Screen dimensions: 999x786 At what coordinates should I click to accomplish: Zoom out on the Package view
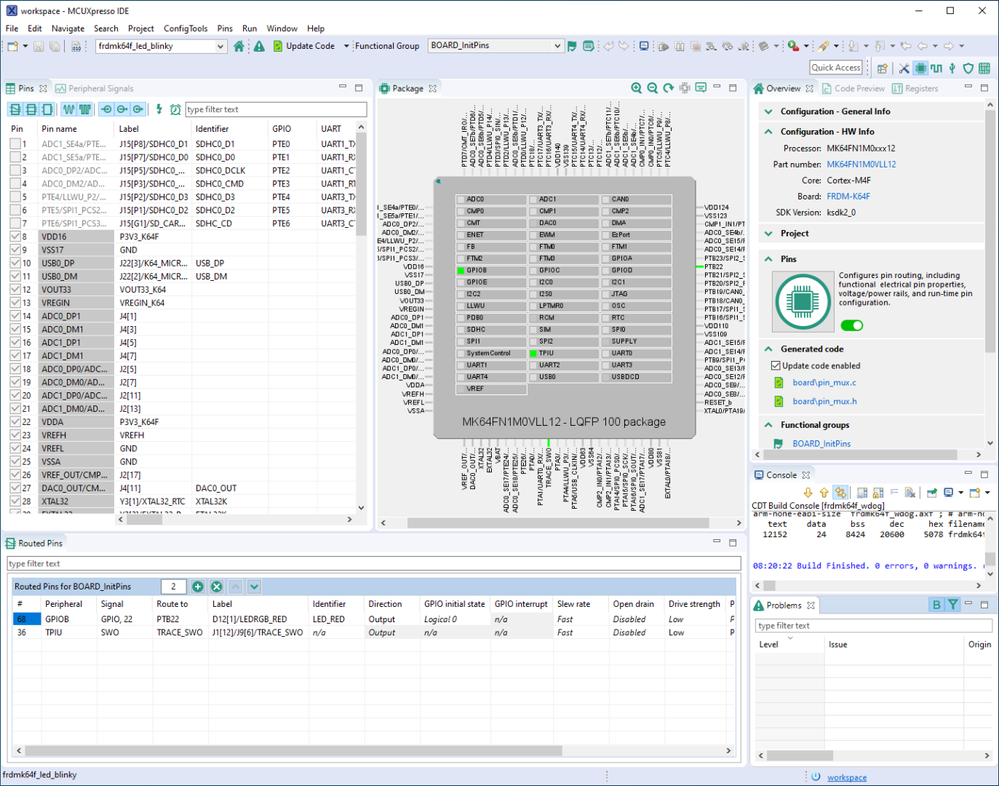(x=653, y=89)
